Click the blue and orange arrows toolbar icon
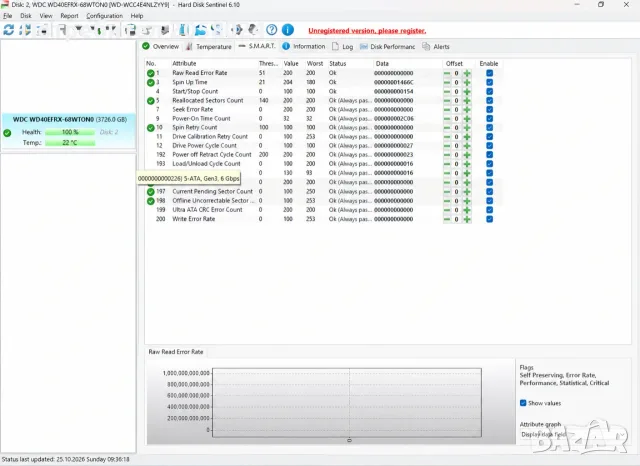The image size is (640, 466). pyautogui.click(x=25, y=30)
